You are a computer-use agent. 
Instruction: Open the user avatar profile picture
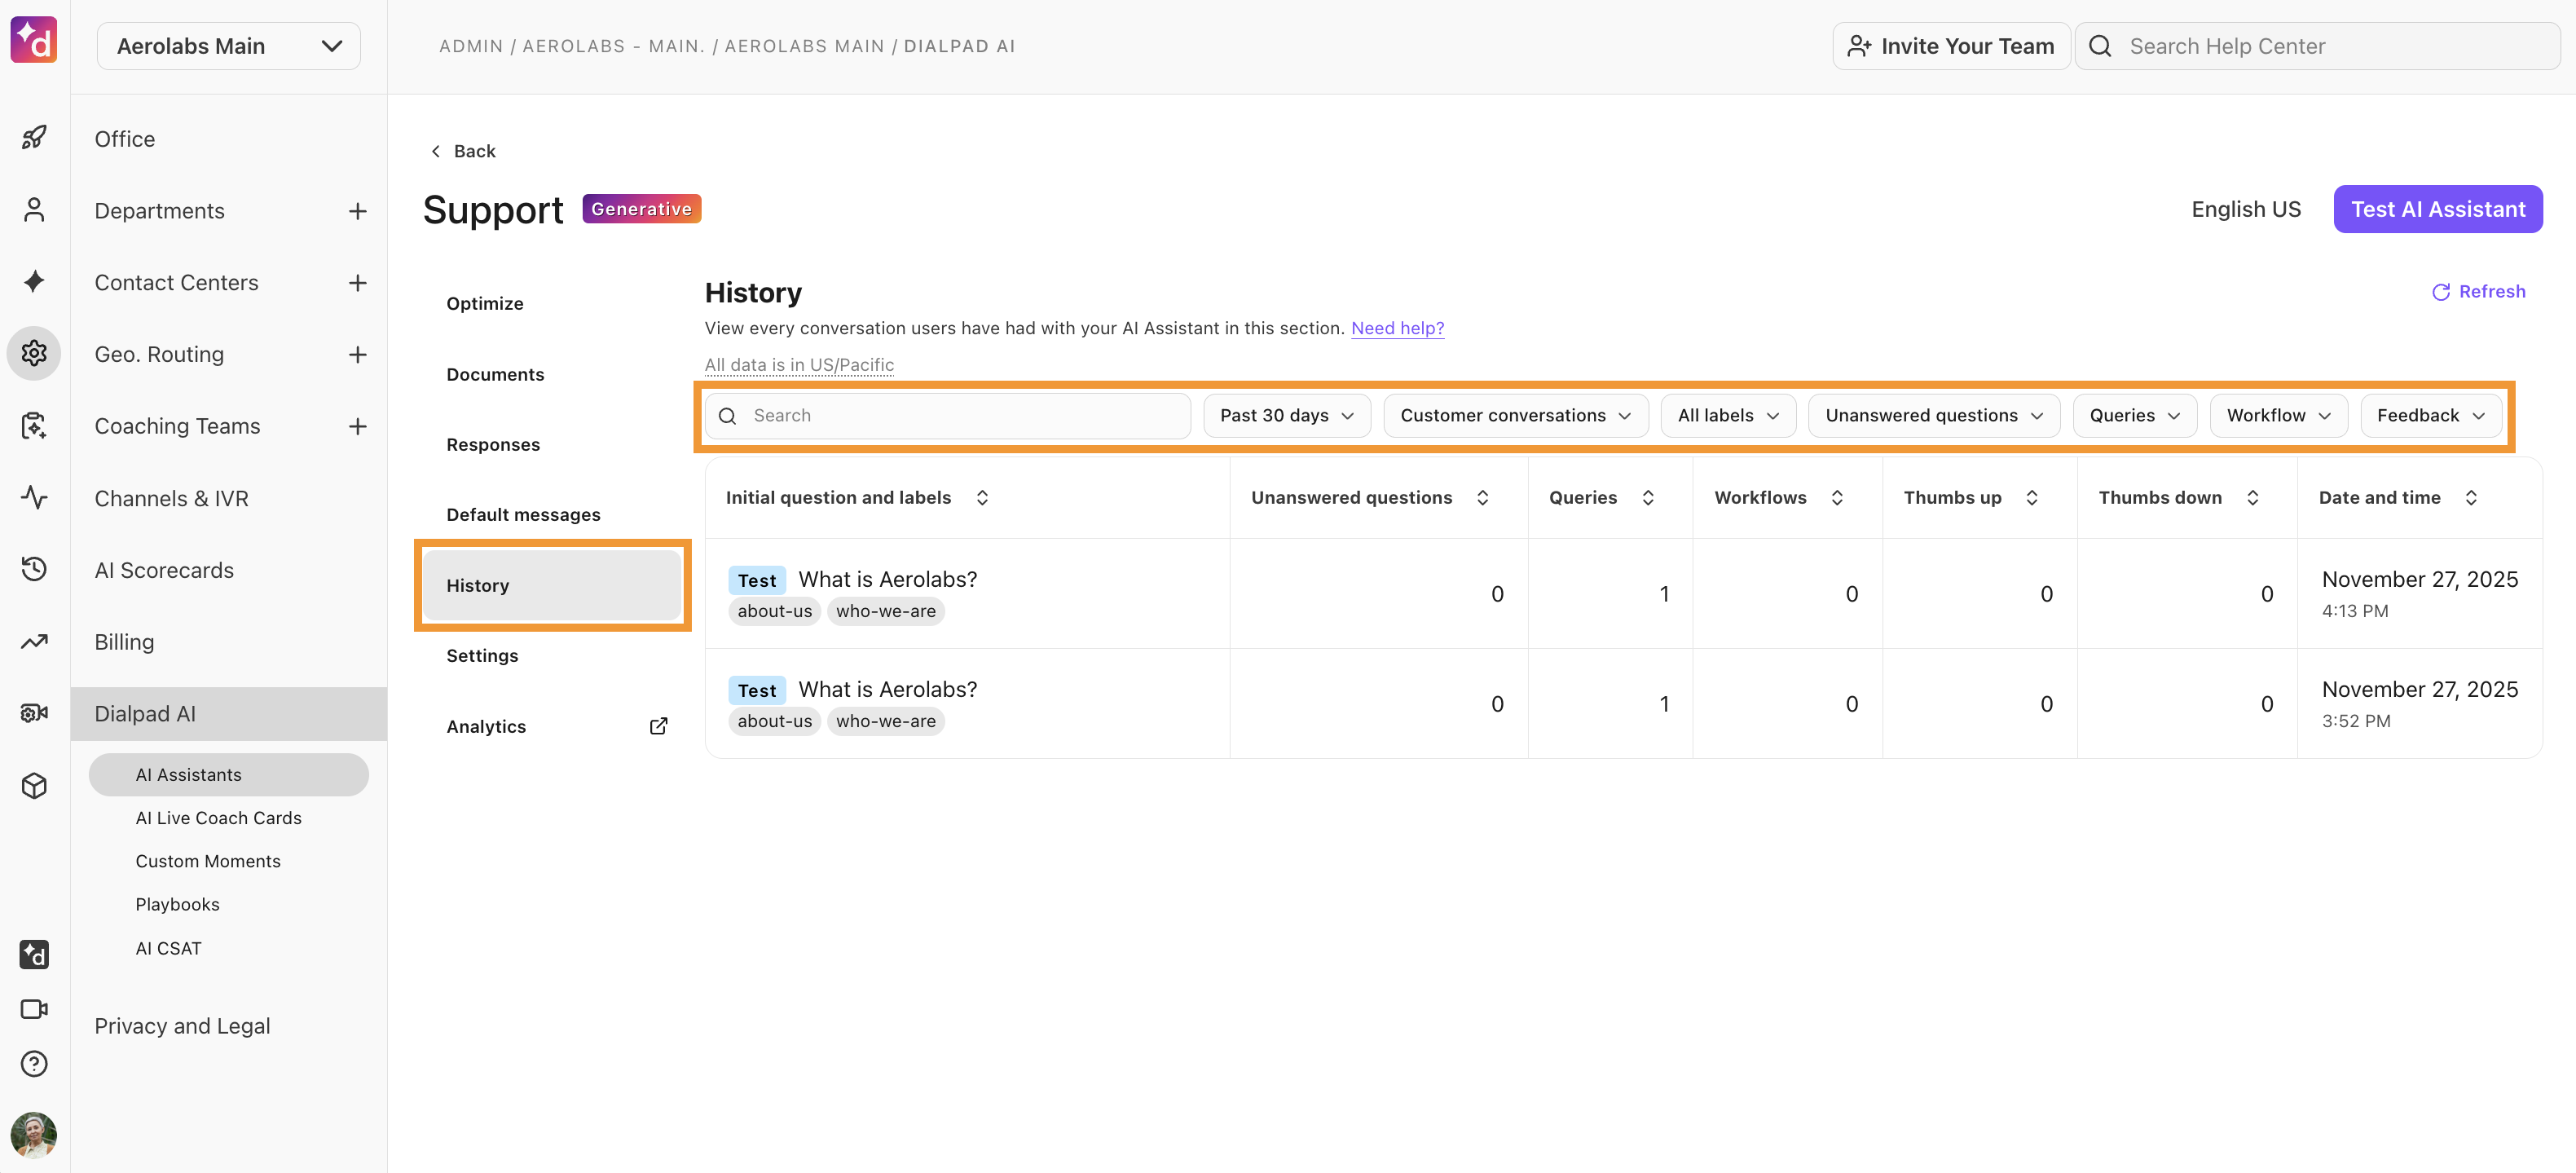[x=34, y=1135]
